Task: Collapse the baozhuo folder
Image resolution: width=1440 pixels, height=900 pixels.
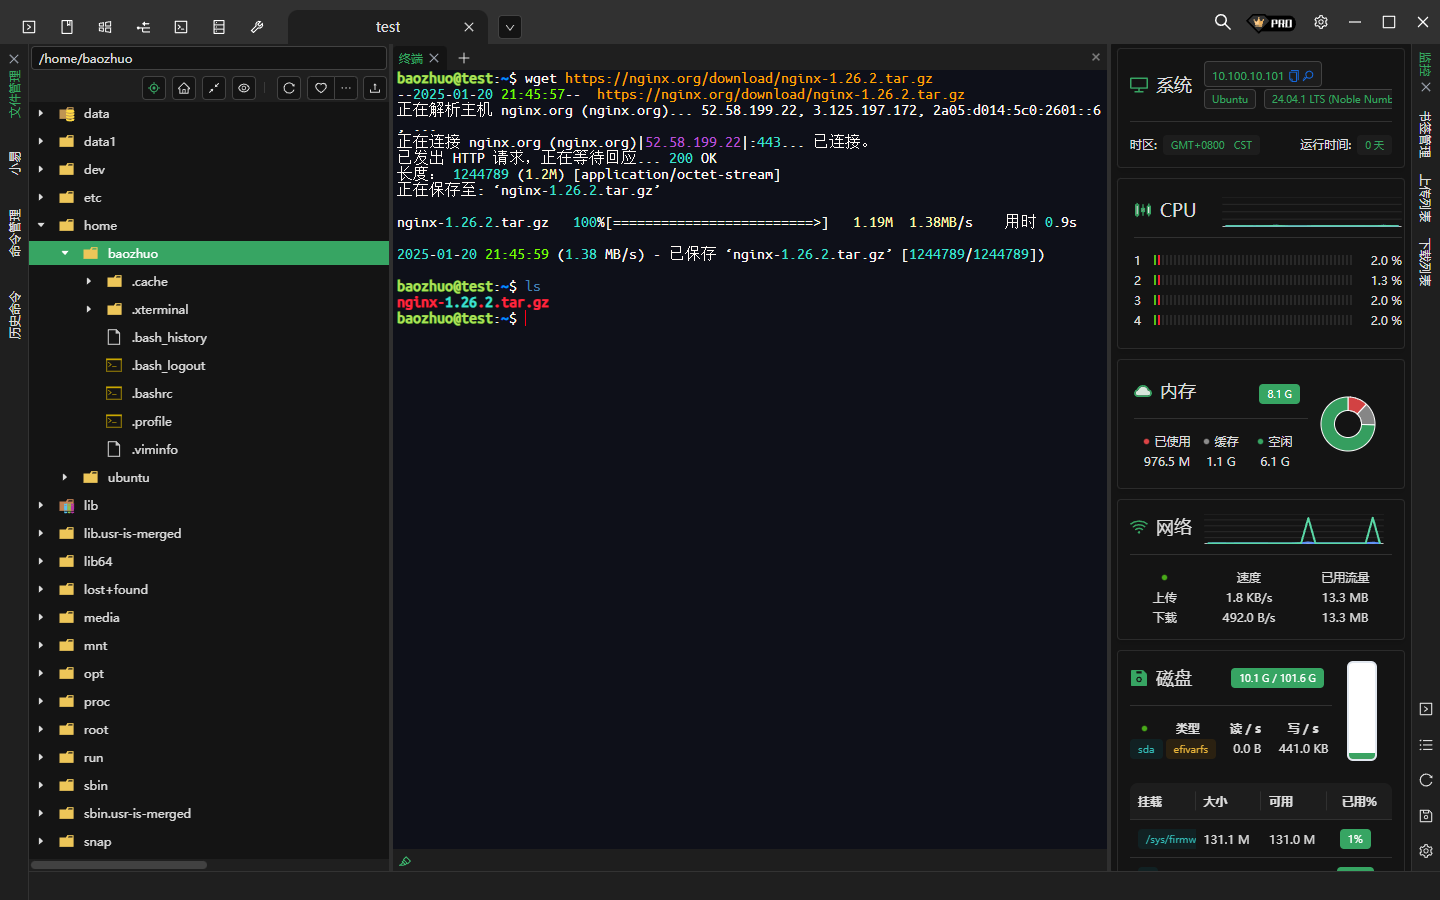Action: click(65, 254)
